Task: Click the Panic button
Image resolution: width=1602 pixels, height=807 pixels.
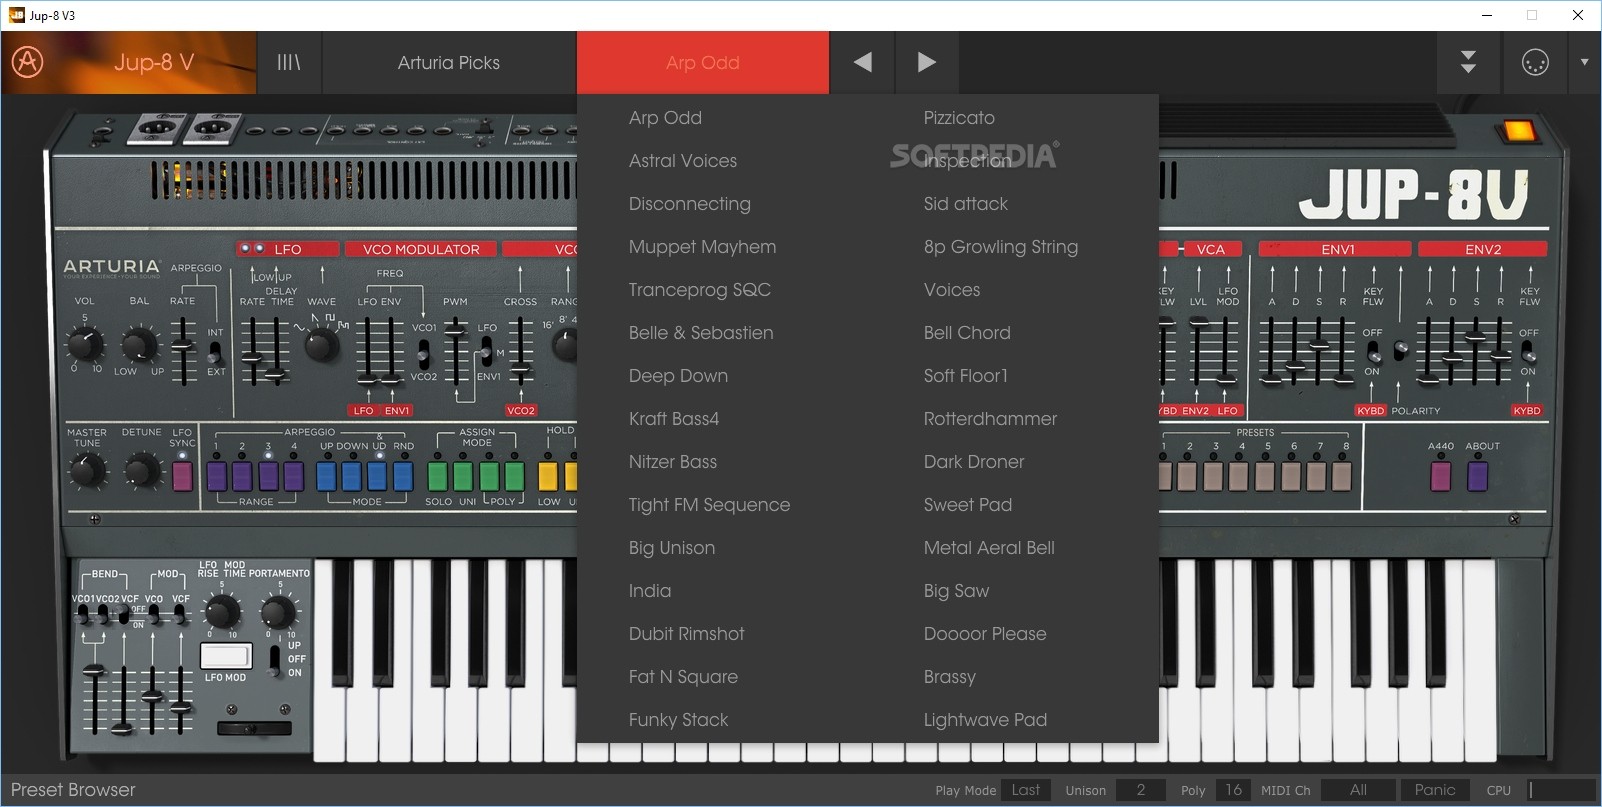Action: 1435,790
